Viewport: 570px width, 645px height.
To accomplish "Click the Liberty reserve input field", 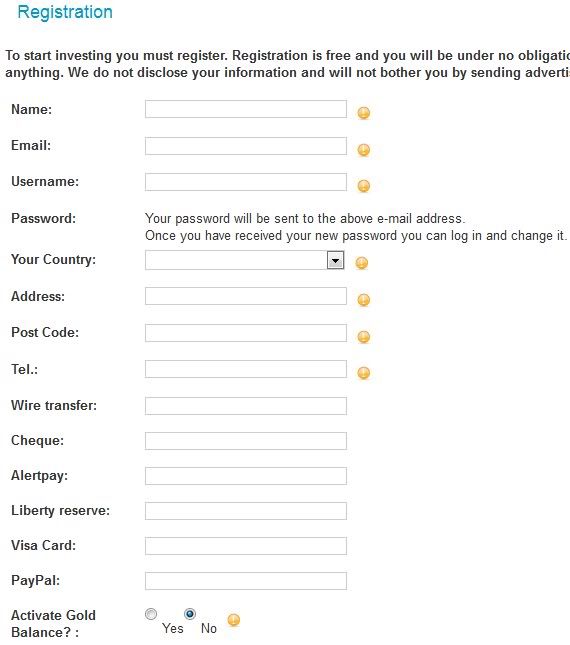I will (x=246, y=511).
